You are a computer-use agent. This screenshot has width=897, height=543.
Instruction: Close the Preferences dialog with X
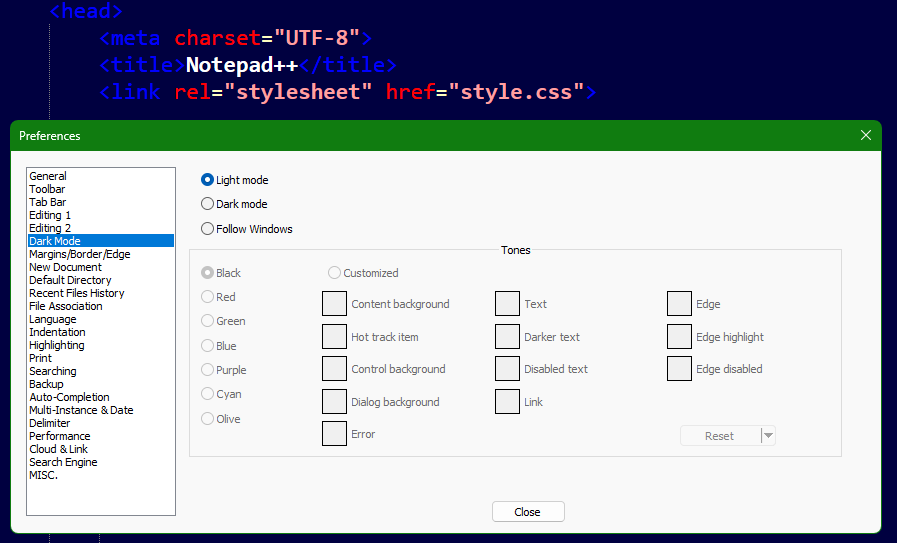point(866,135)
